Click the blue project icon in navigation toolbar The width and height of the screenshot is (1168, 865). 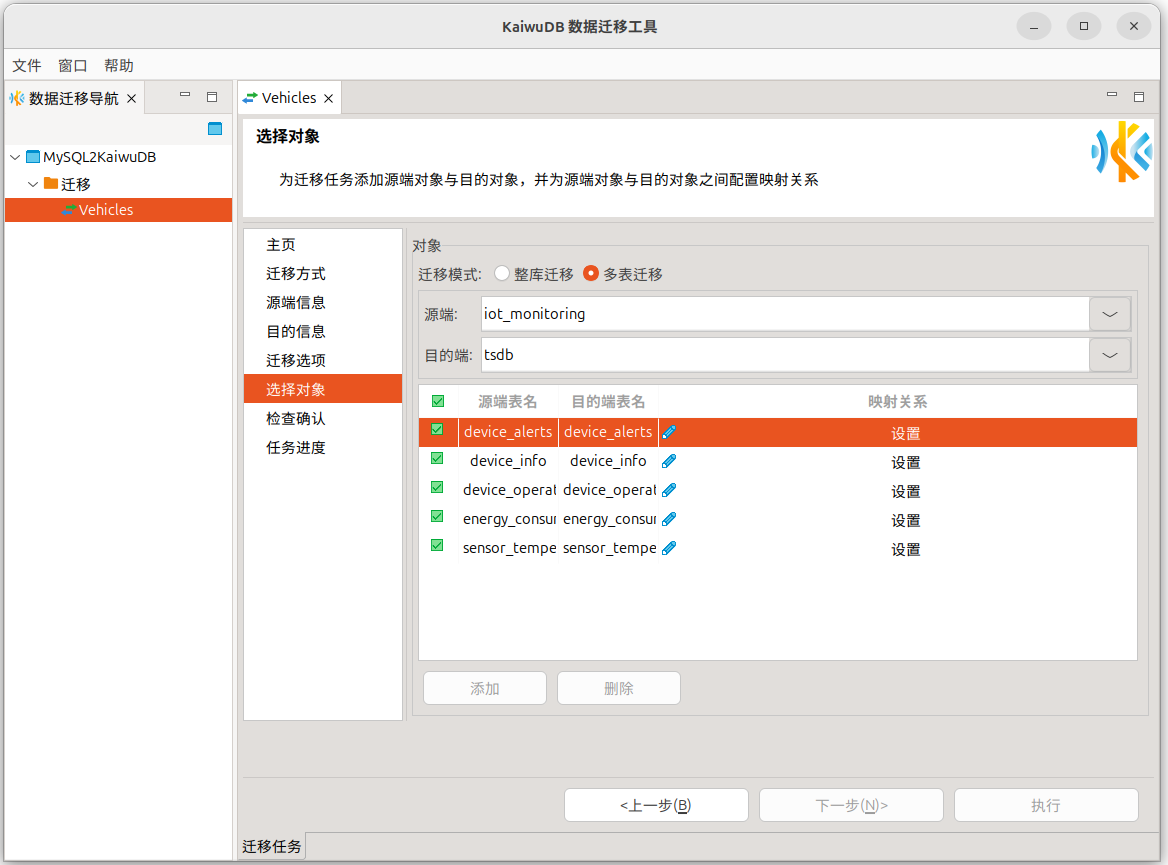click(215, 129)
